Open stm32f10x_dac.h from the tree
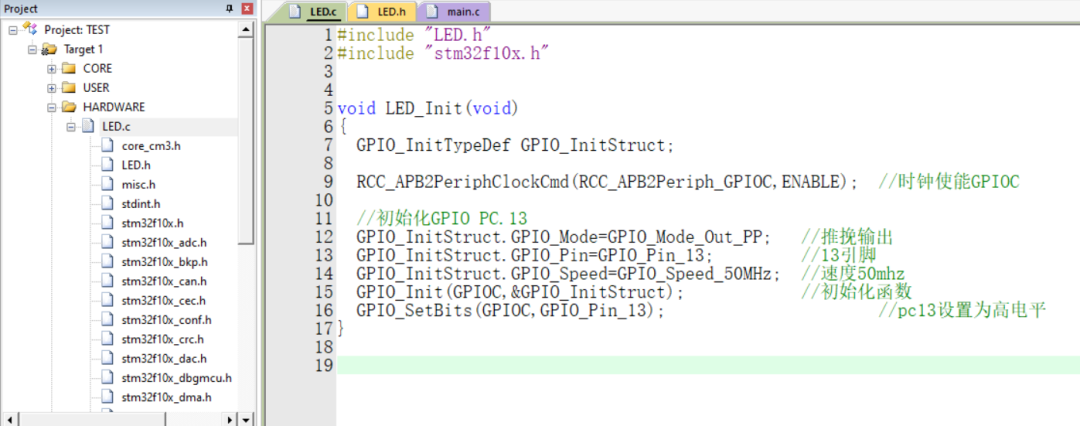This screenshot has width=1080, height=426. point(164,358)
